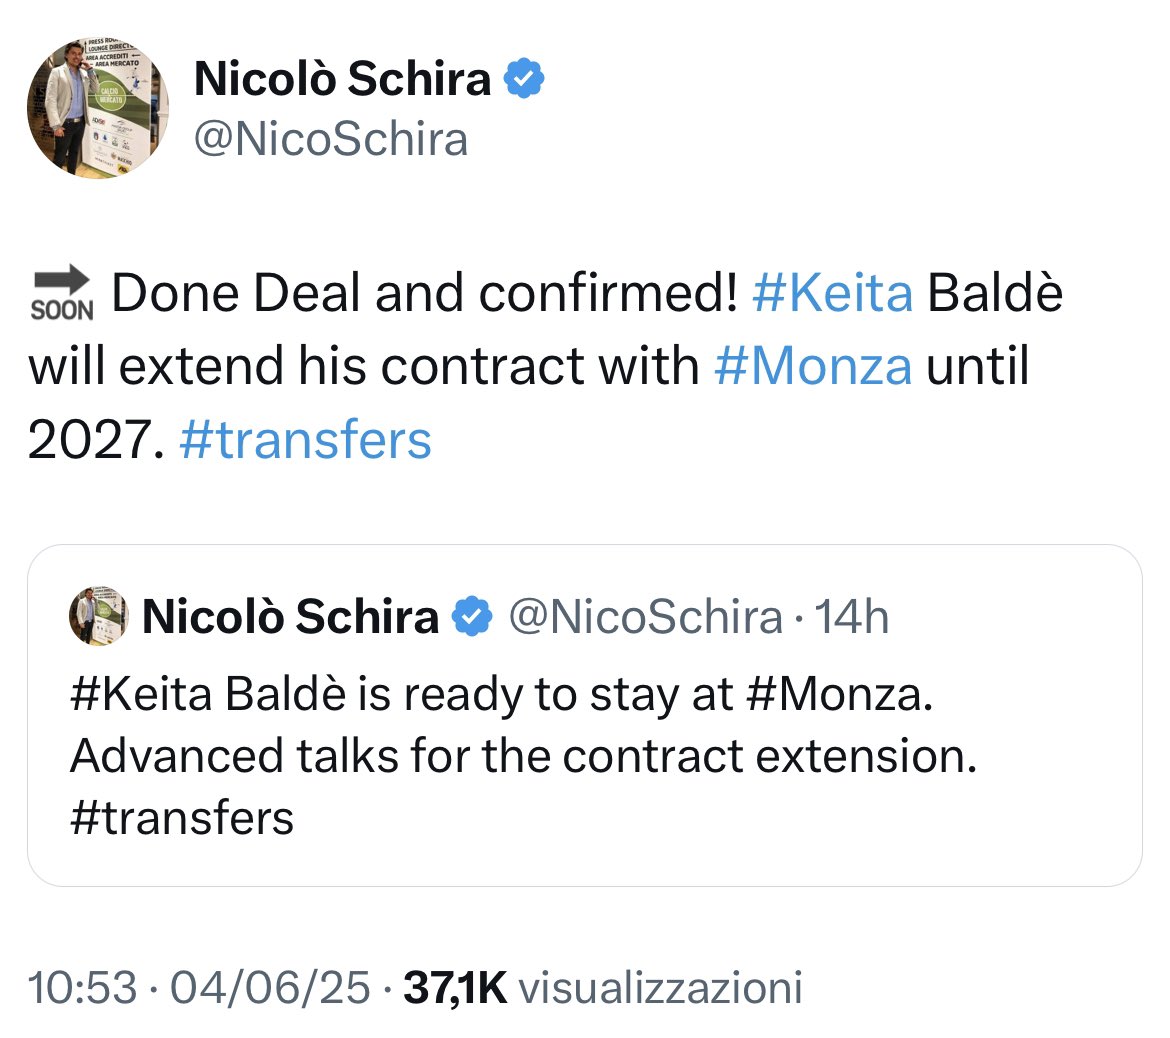
Task: Click the Nicolò Schira display name at top
Action: pyautogui.click(x=342, y=78)
